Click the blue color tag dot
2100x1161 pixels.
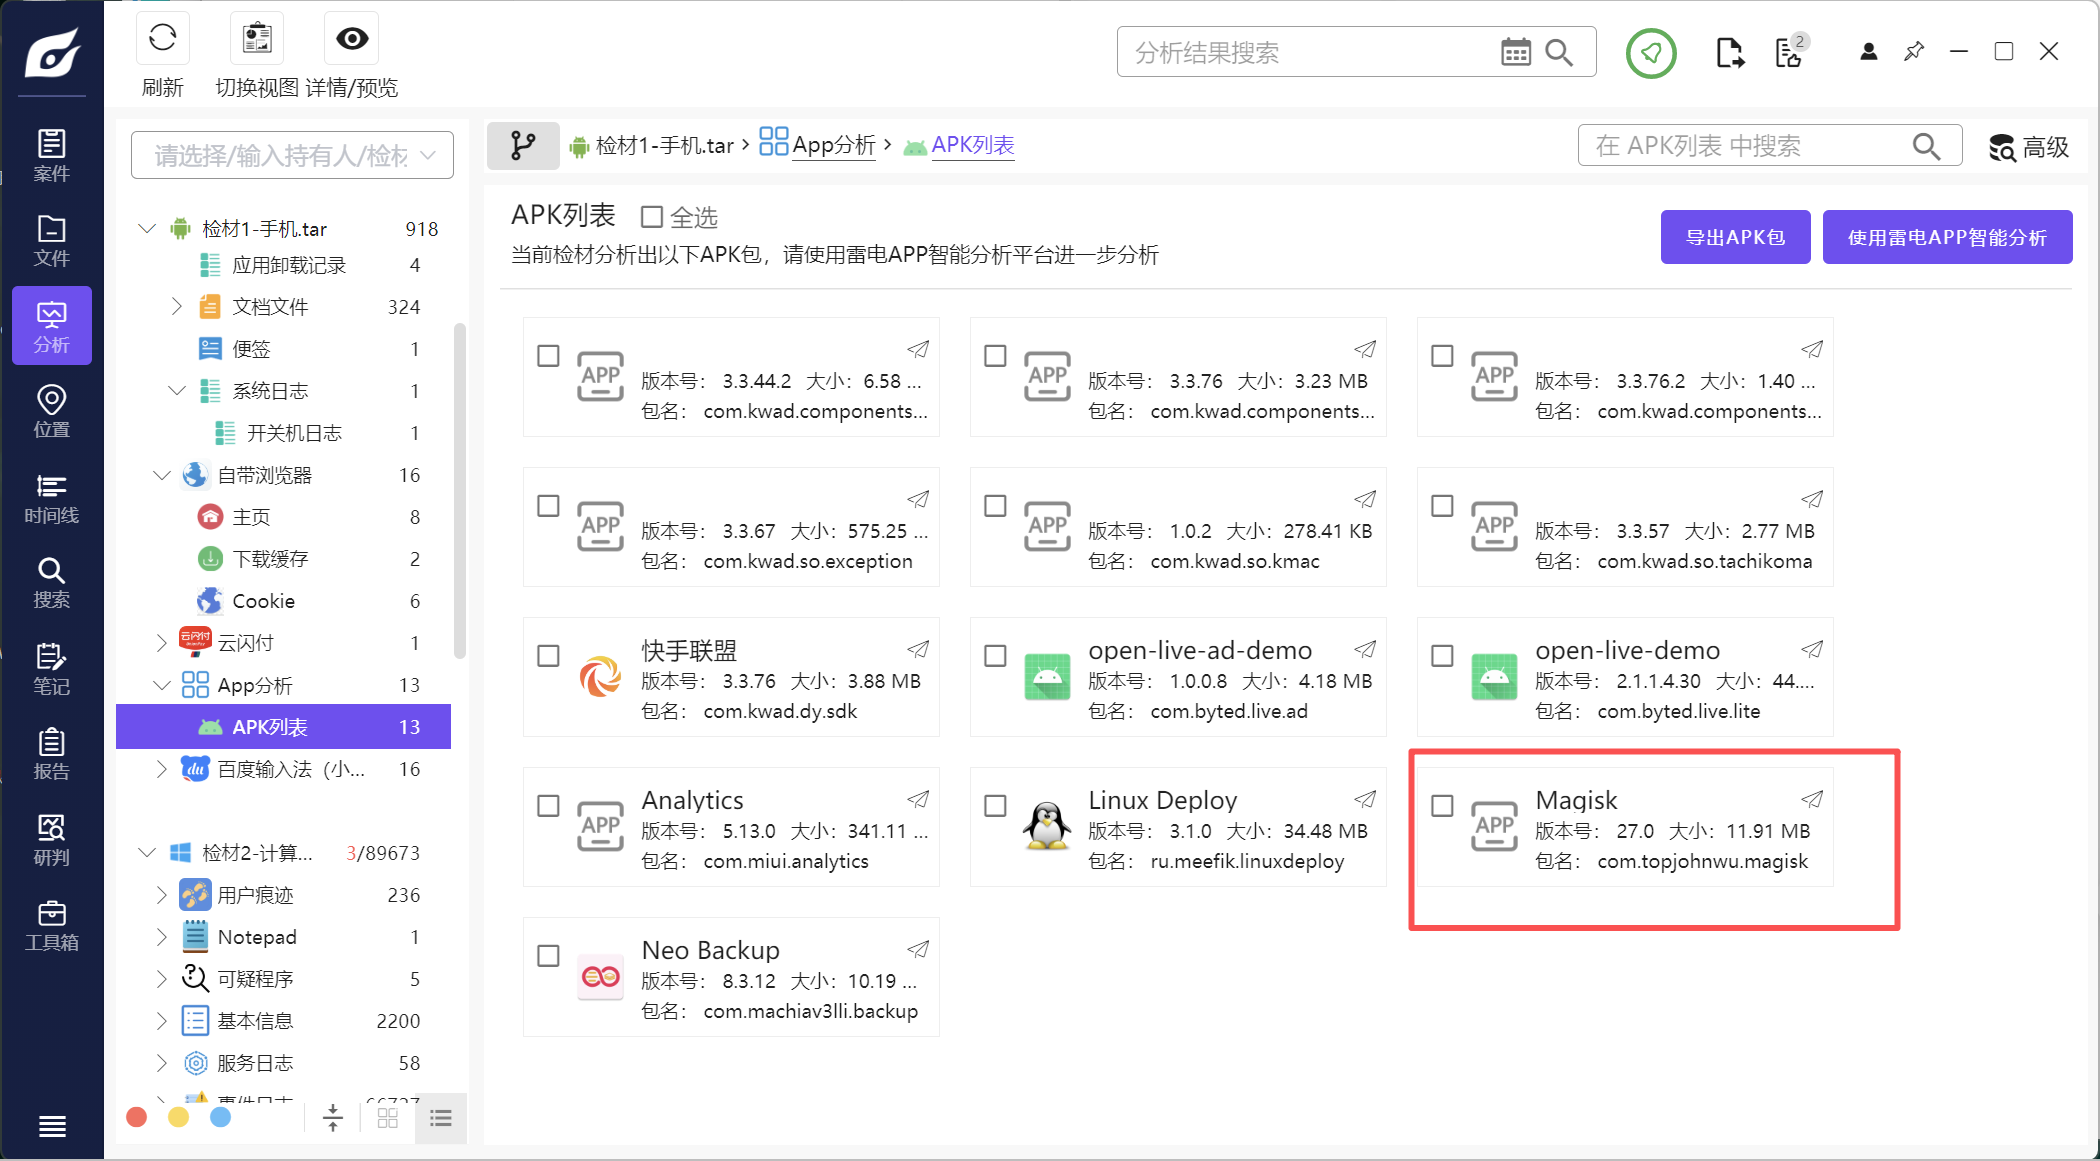click(221, 1117)
